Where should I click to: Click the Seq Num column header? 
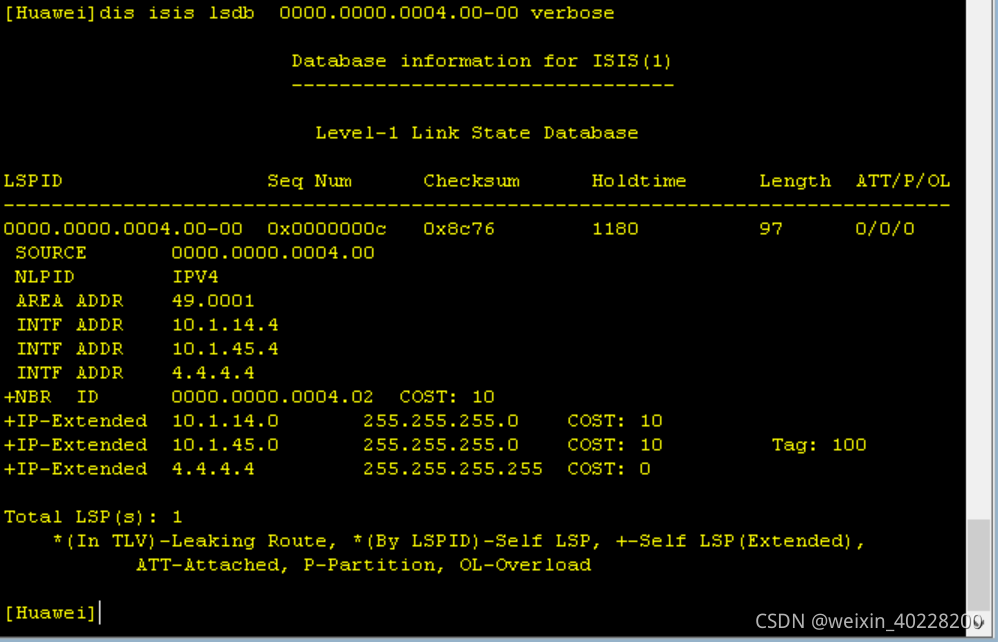point(309,181)
